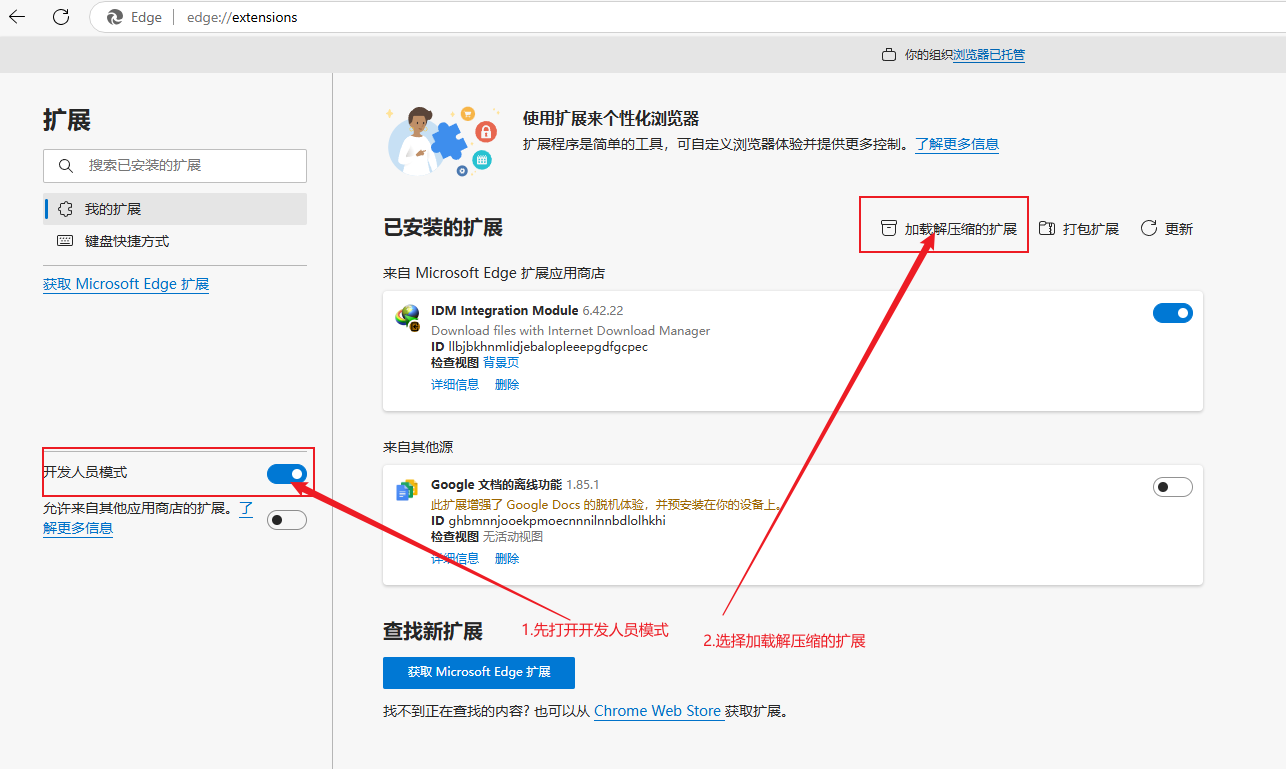Click the page refresh icon
1286x769 pixels.
click(x=61, y=17)
